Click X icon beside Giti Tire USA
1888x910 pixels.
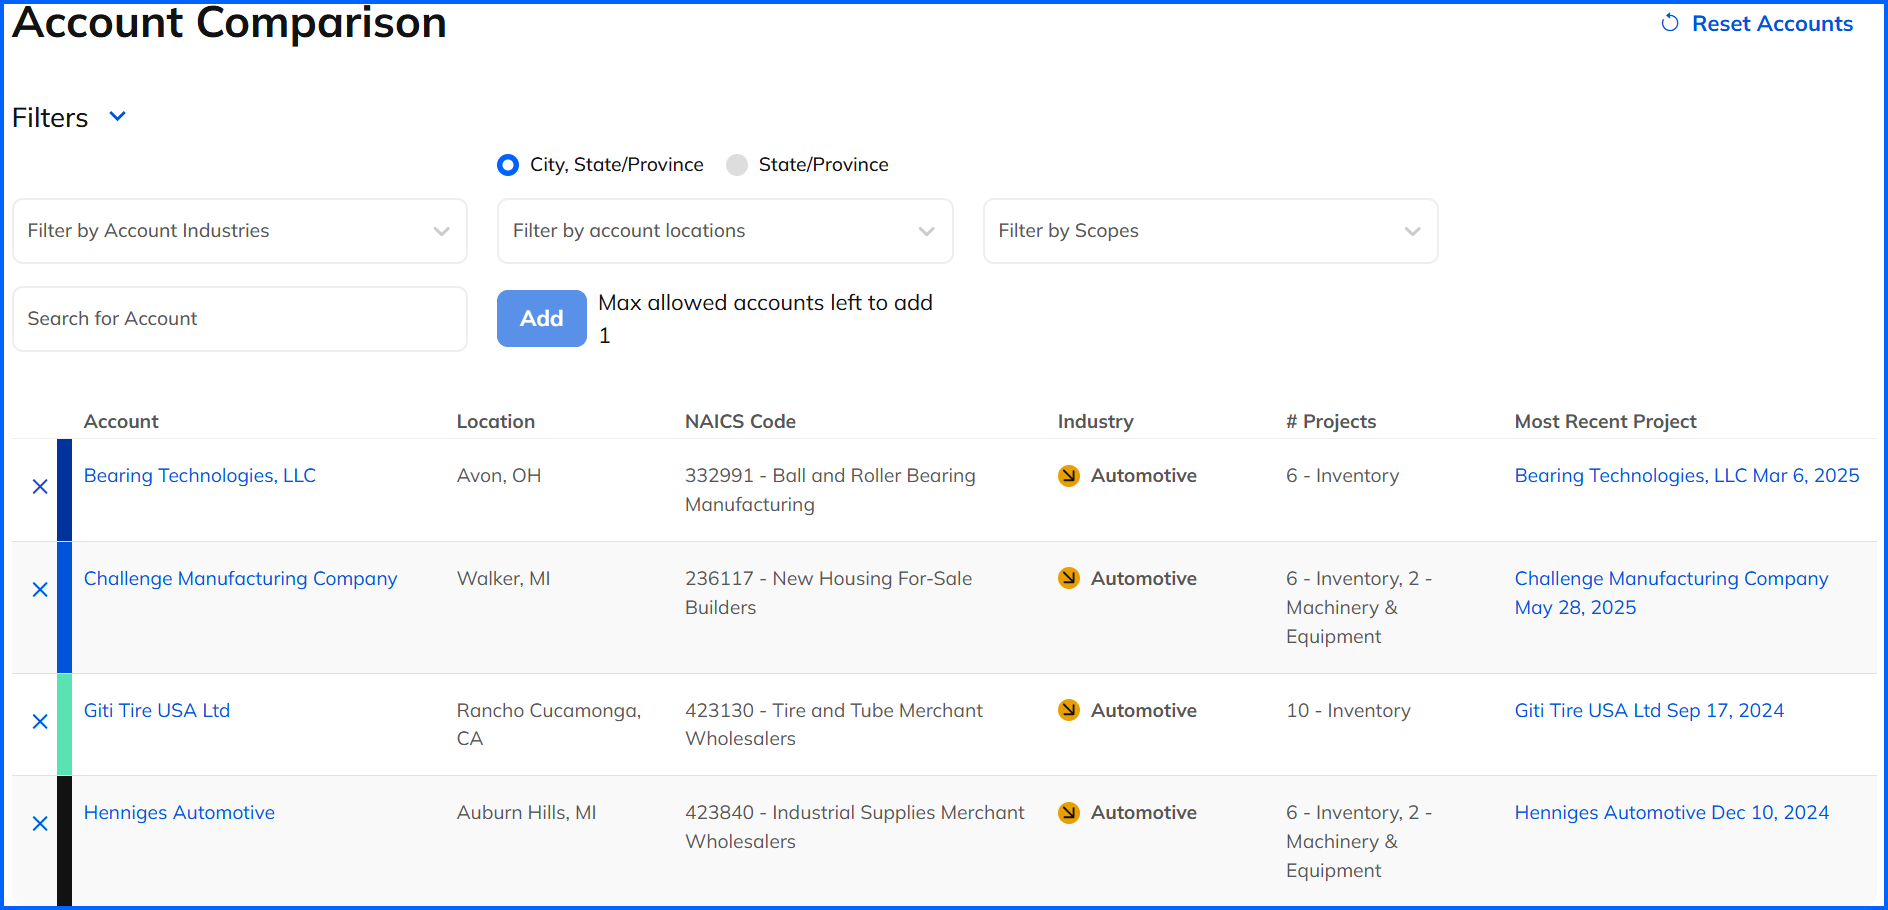pyautogui.click(x=40, y=722)
